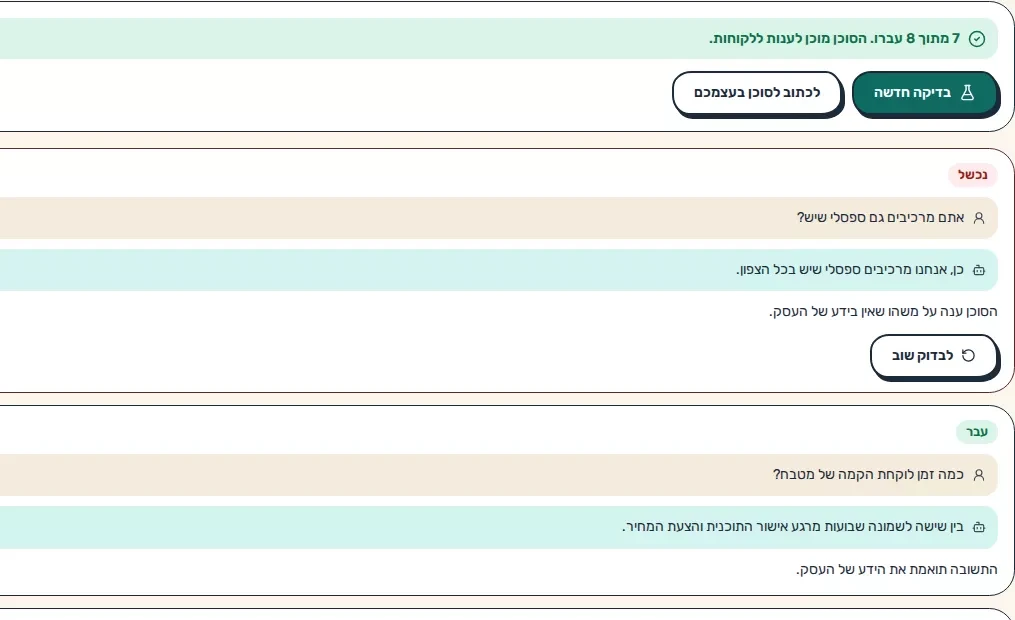The height and width of the screenshot is (620, 1015).
Task: Click the red "נכשל" status badge
Action: (972, 175)
